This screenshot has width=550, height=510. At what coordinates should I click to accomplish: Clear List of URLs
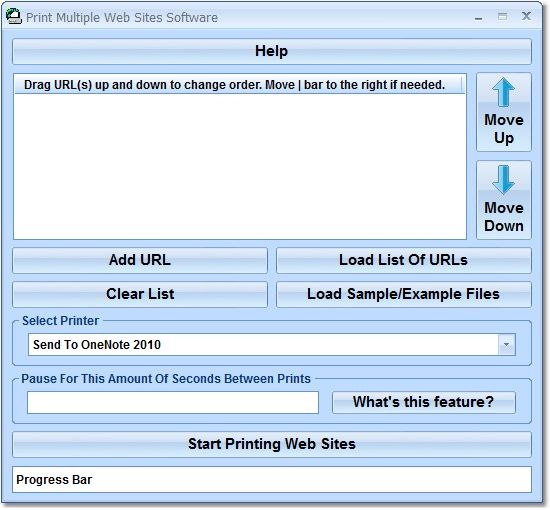pyautogui.click(x=140, y=294)
